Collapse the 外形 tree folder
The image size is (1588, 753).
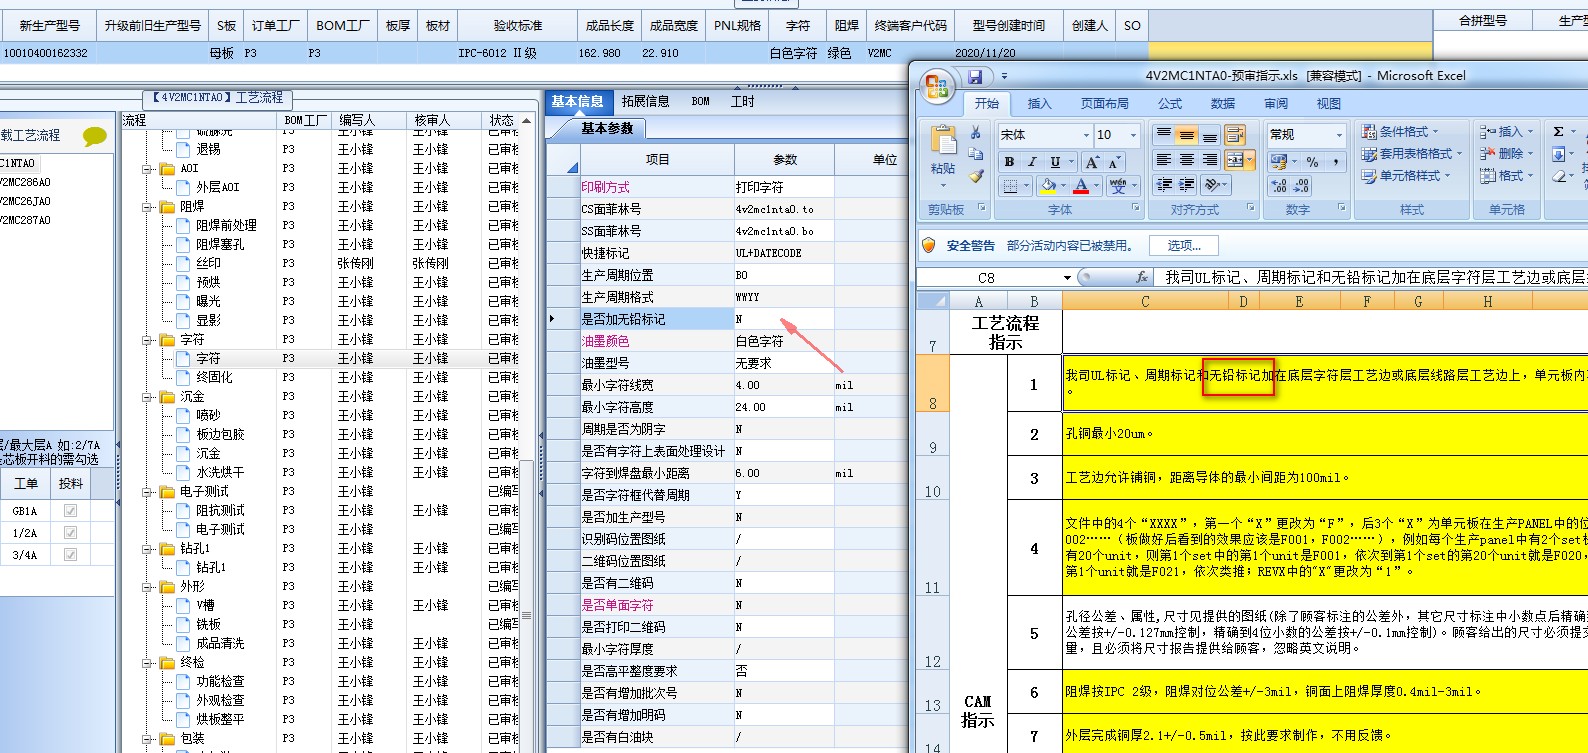tap(146, 587)
